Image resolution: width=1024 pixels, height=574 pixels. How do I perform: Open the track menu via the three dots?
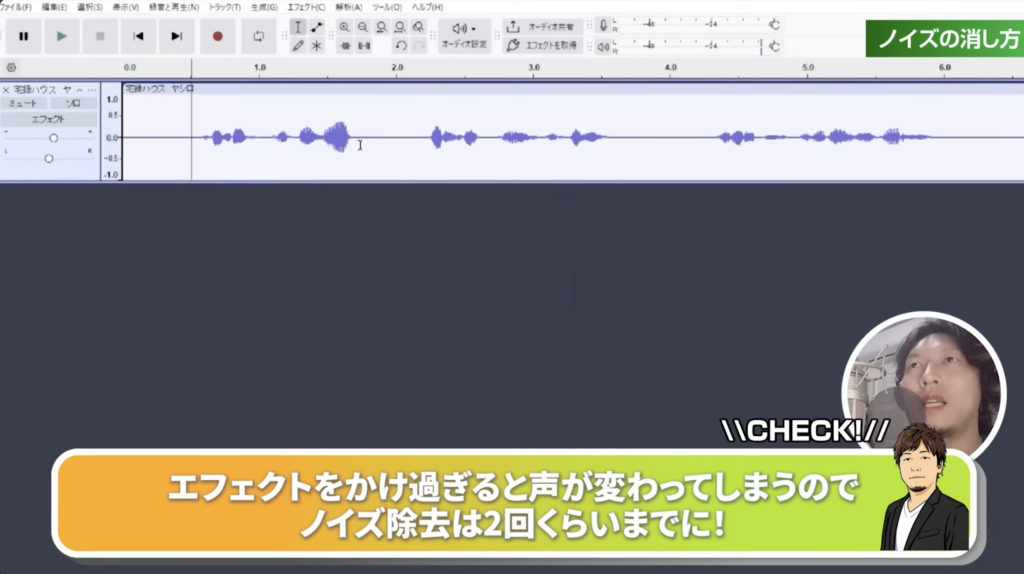tap(92, 89)
